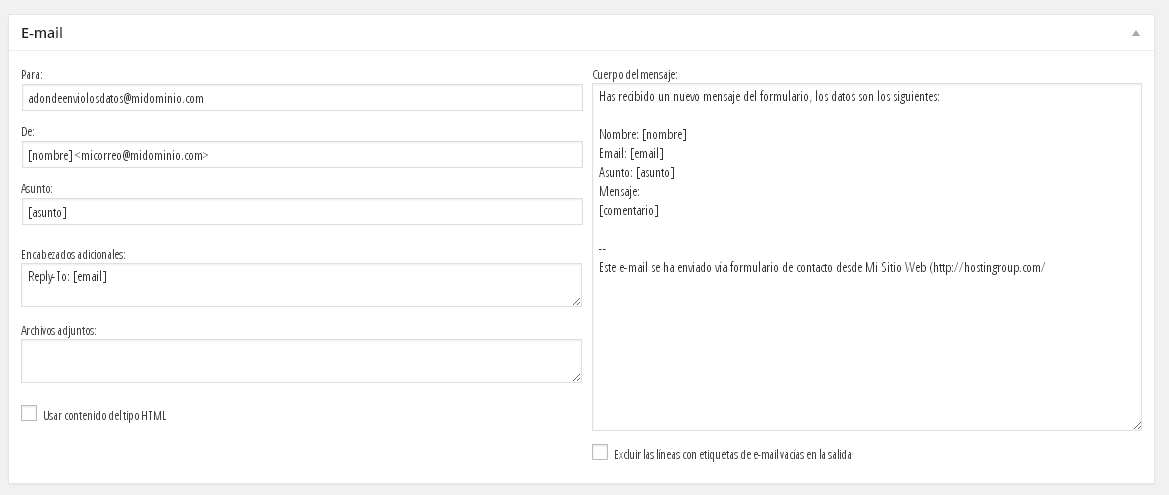Screen dimensions: 1169x495
Task: Click the Nombre: [nombre] line in body
Action: click(x=643, y=135)
